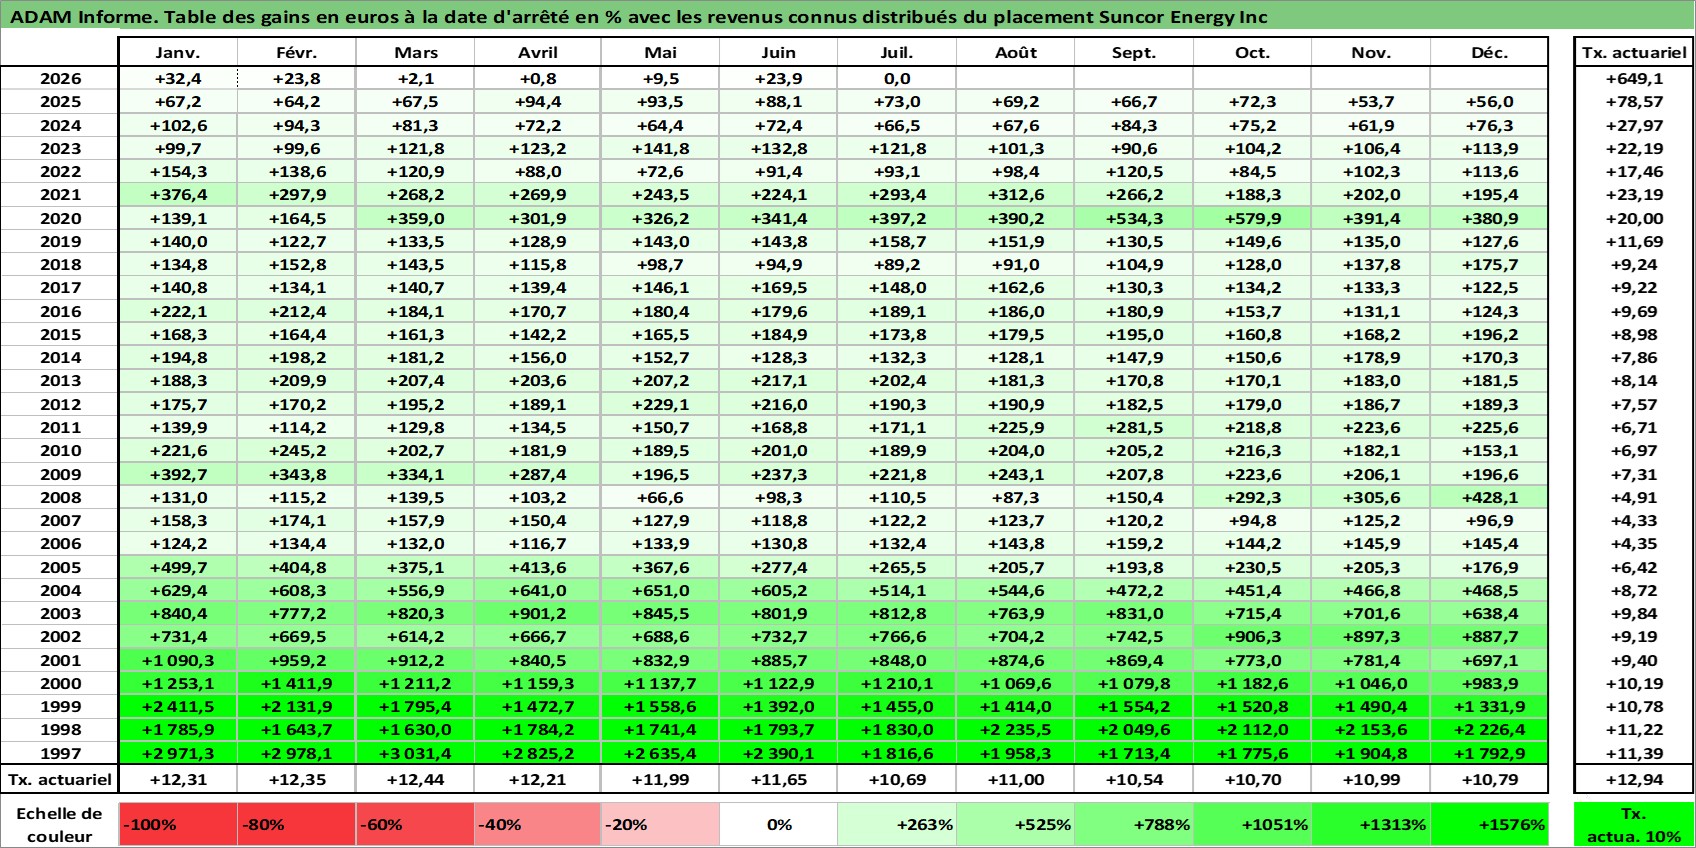The height and width of the screenshot is (848, 1696).
Task: Choose the +525% color scale swatch
Action: (x=1016, y=825)
